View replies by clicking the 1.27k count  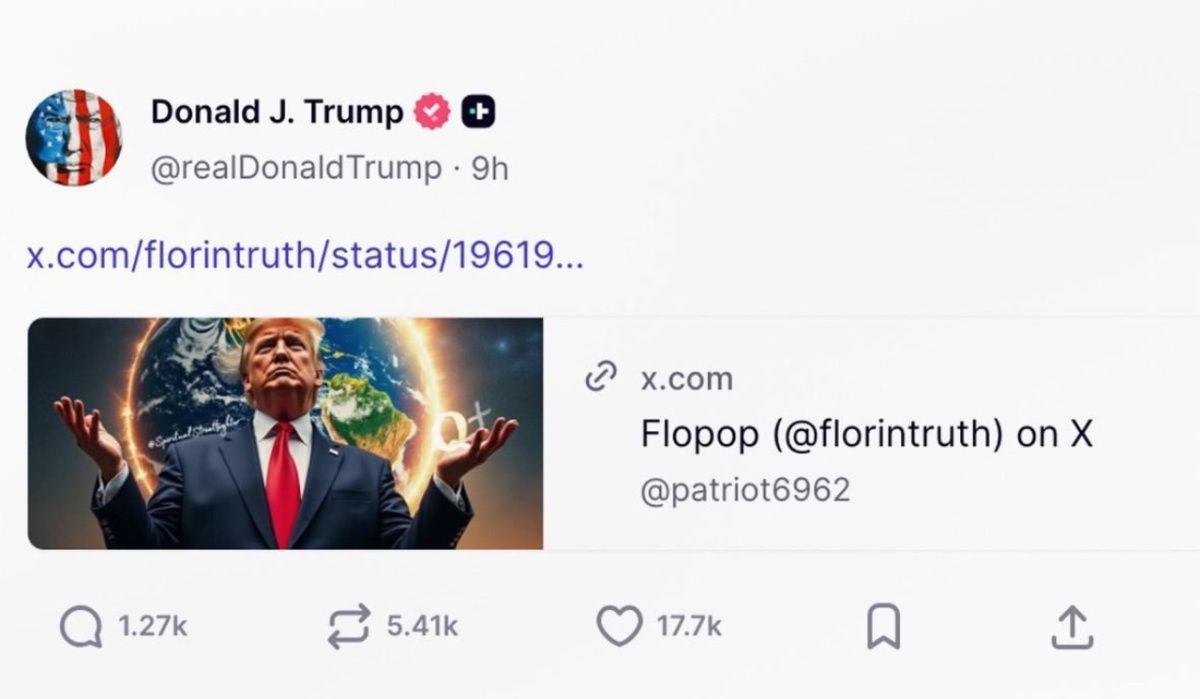coord(155,628)
